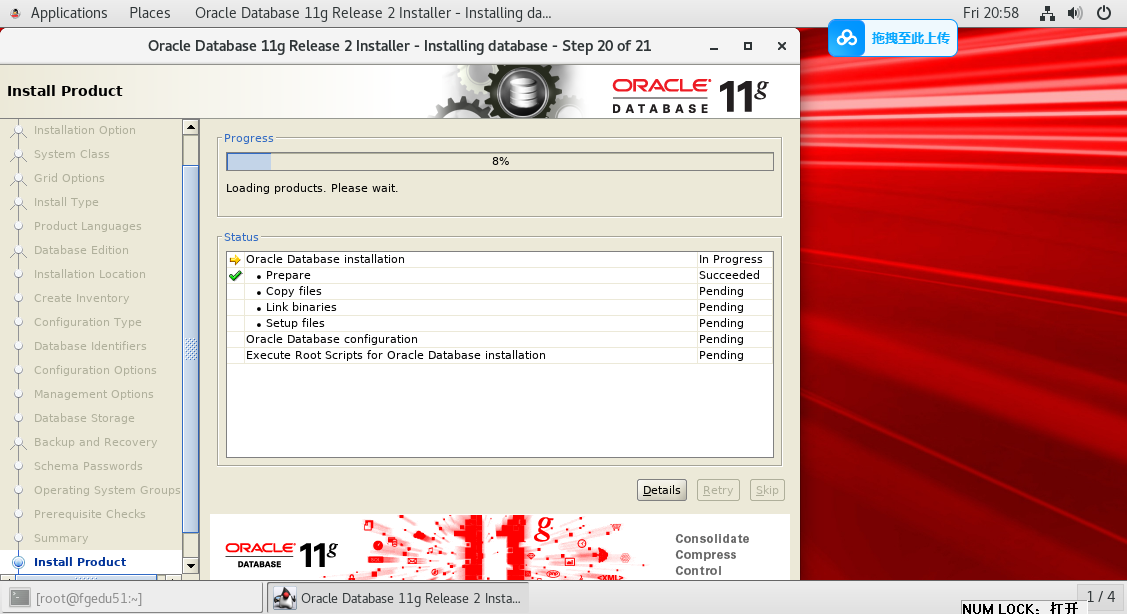Select the Backup and Recovery step
The image size is (1127, 614).
tap(96, 442)
